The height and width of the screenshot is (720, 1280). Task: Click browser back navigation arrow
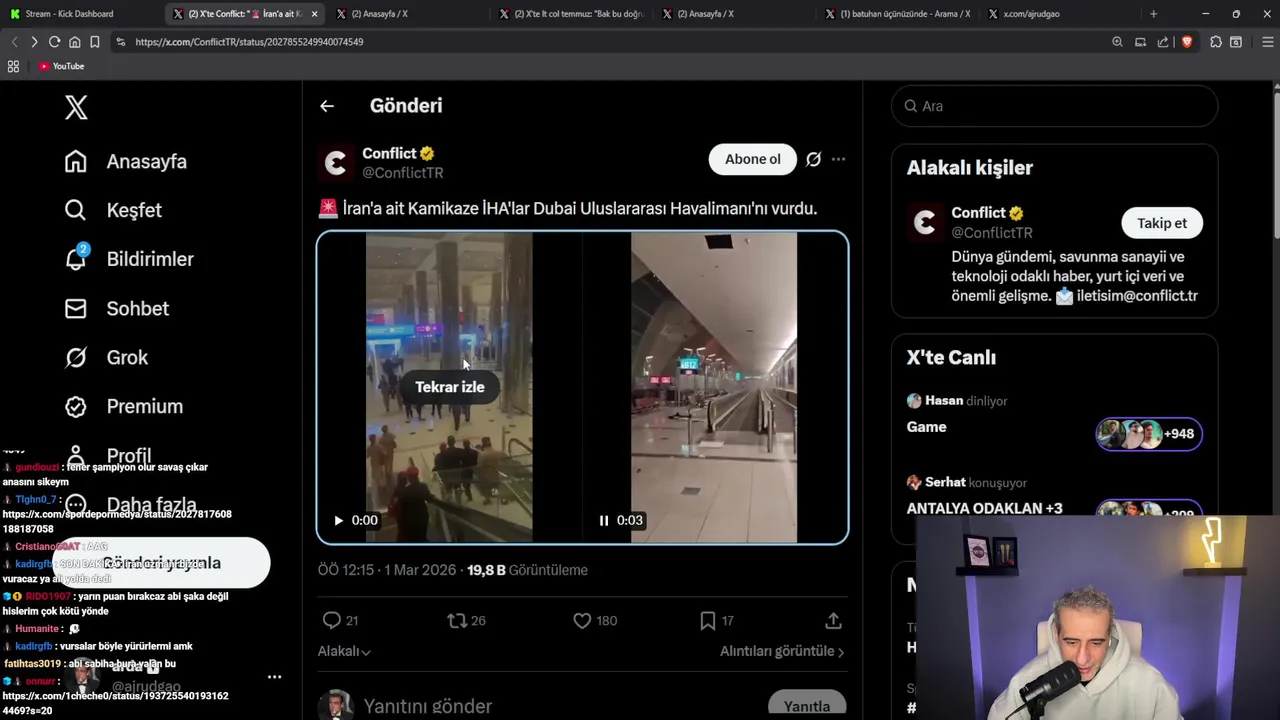point(14,42)
